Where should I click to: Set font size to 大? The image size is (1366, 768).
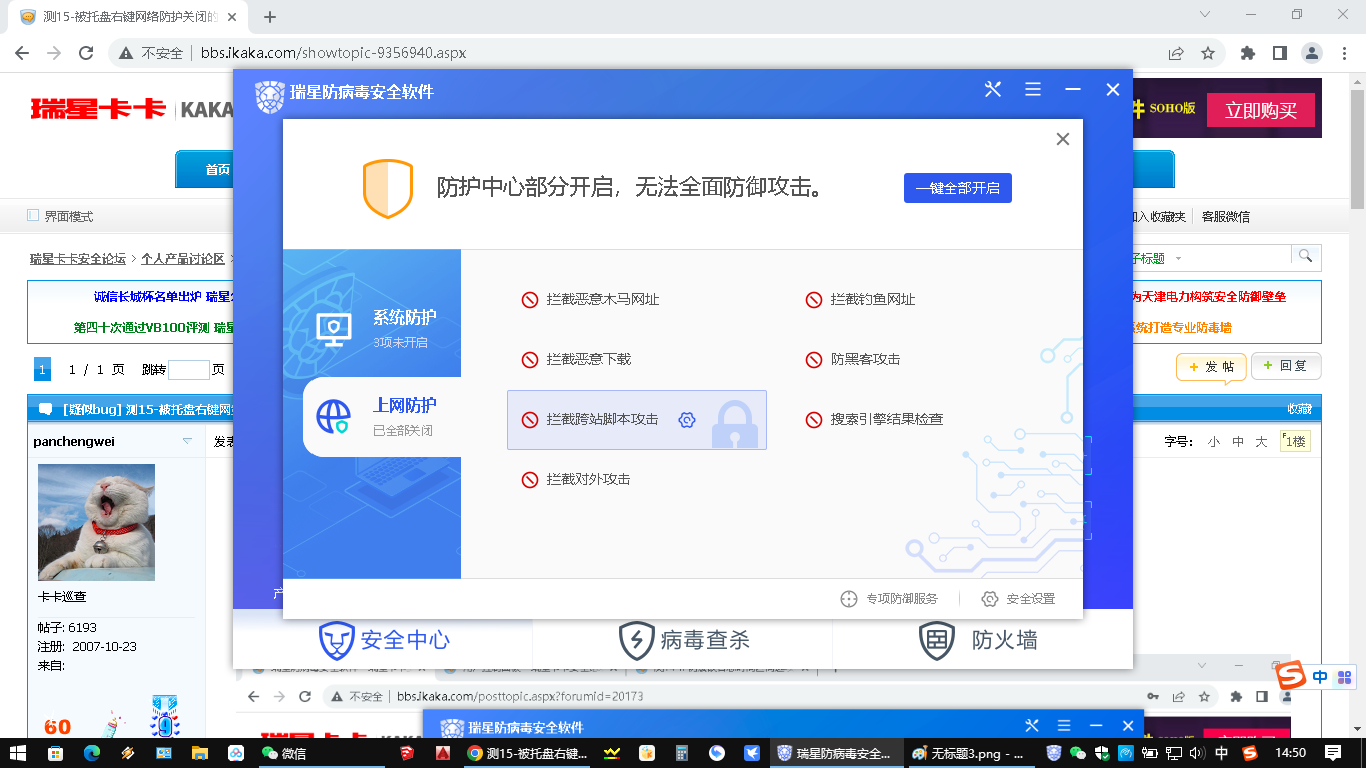click(x=1261, y=441)
